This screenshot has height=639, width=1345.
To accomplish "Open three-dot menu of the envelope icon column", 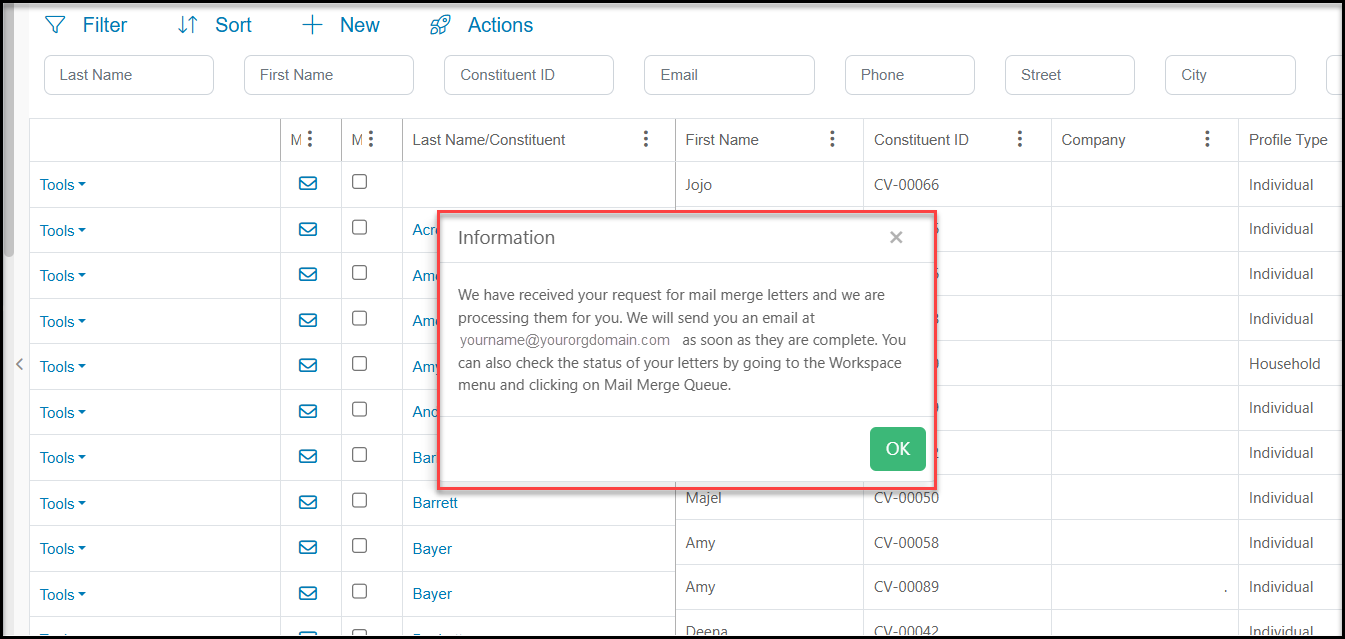I will click(310, 139).
